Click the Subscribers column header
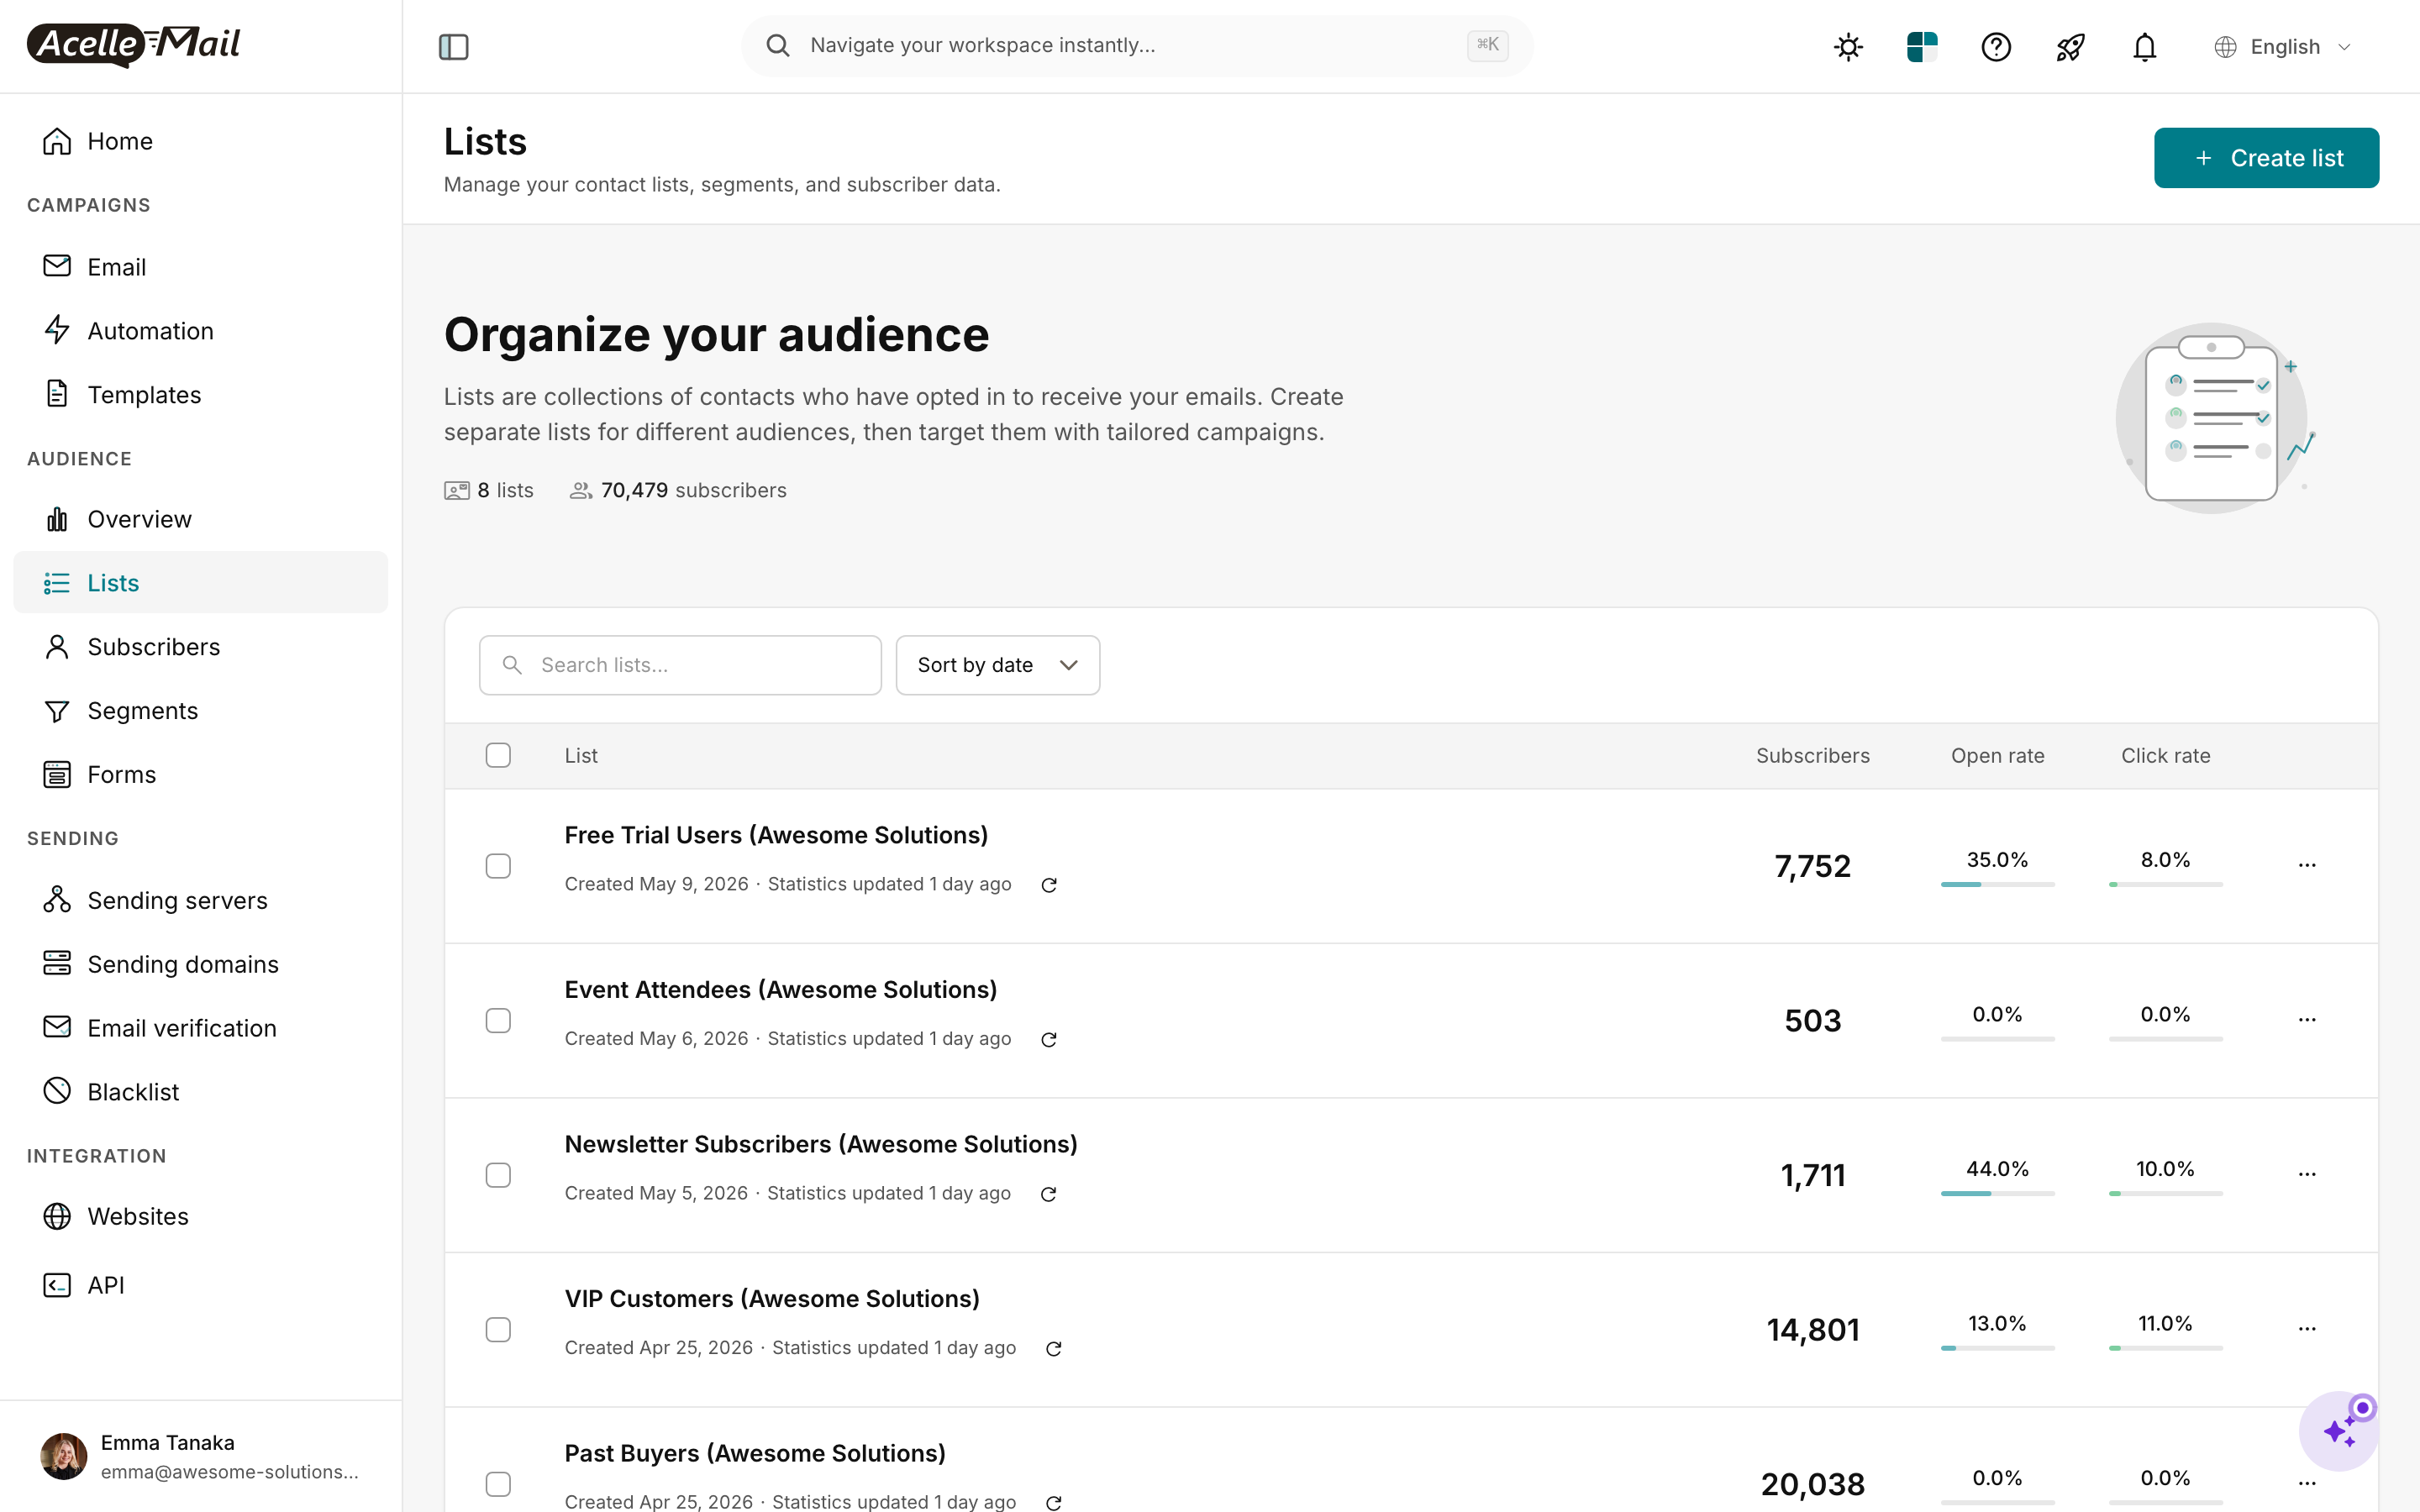The height and width of the screenshot is (1512, 2420). pos(1812,756)
